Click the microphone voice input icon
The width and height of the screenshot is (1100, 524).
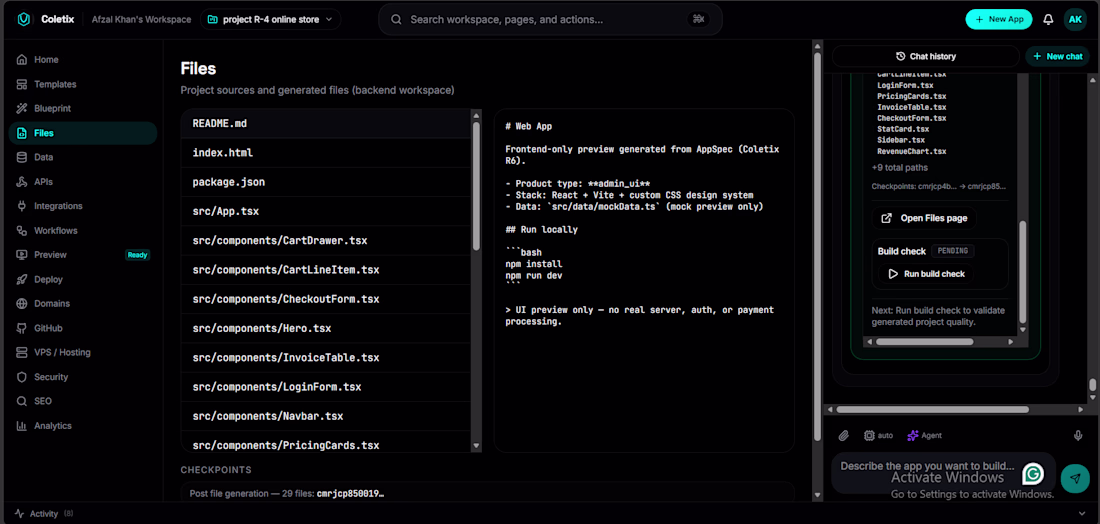click(1078, 436)
